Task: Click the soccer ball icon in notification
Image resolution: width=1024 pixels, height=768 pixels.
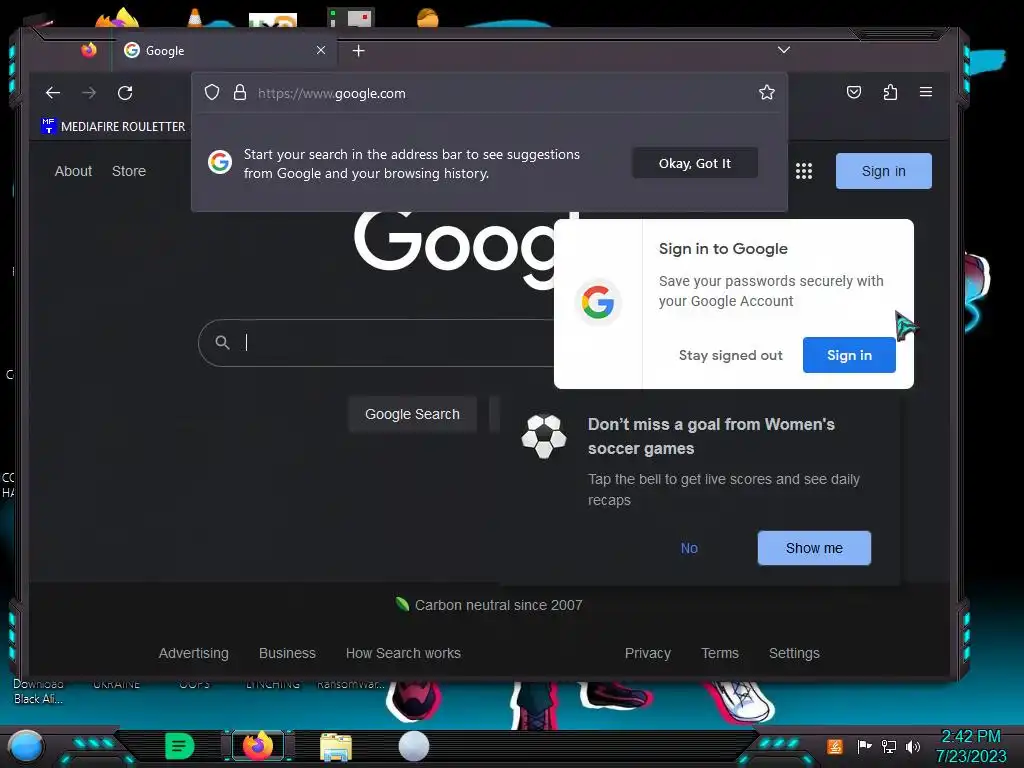Action: pos(543,436)
